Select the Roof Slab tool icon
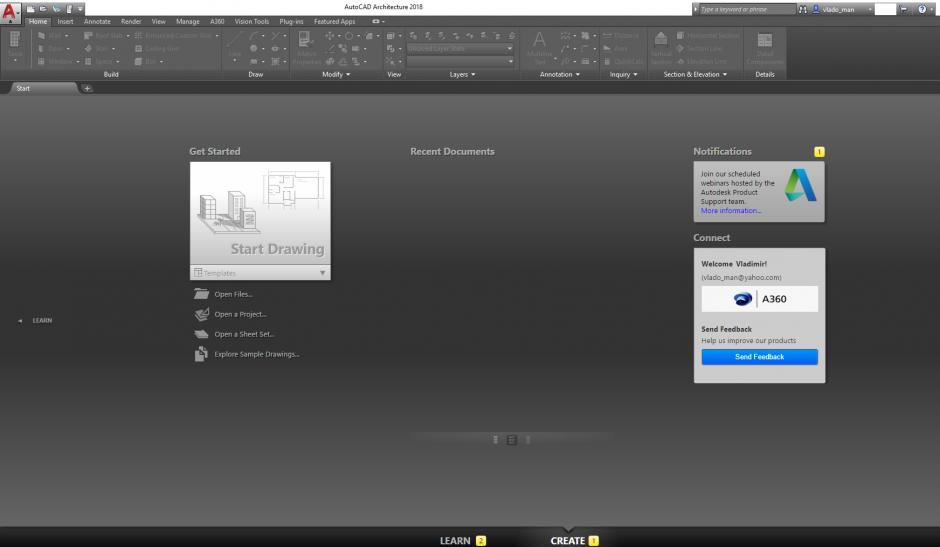 click(x=88, y=35)
